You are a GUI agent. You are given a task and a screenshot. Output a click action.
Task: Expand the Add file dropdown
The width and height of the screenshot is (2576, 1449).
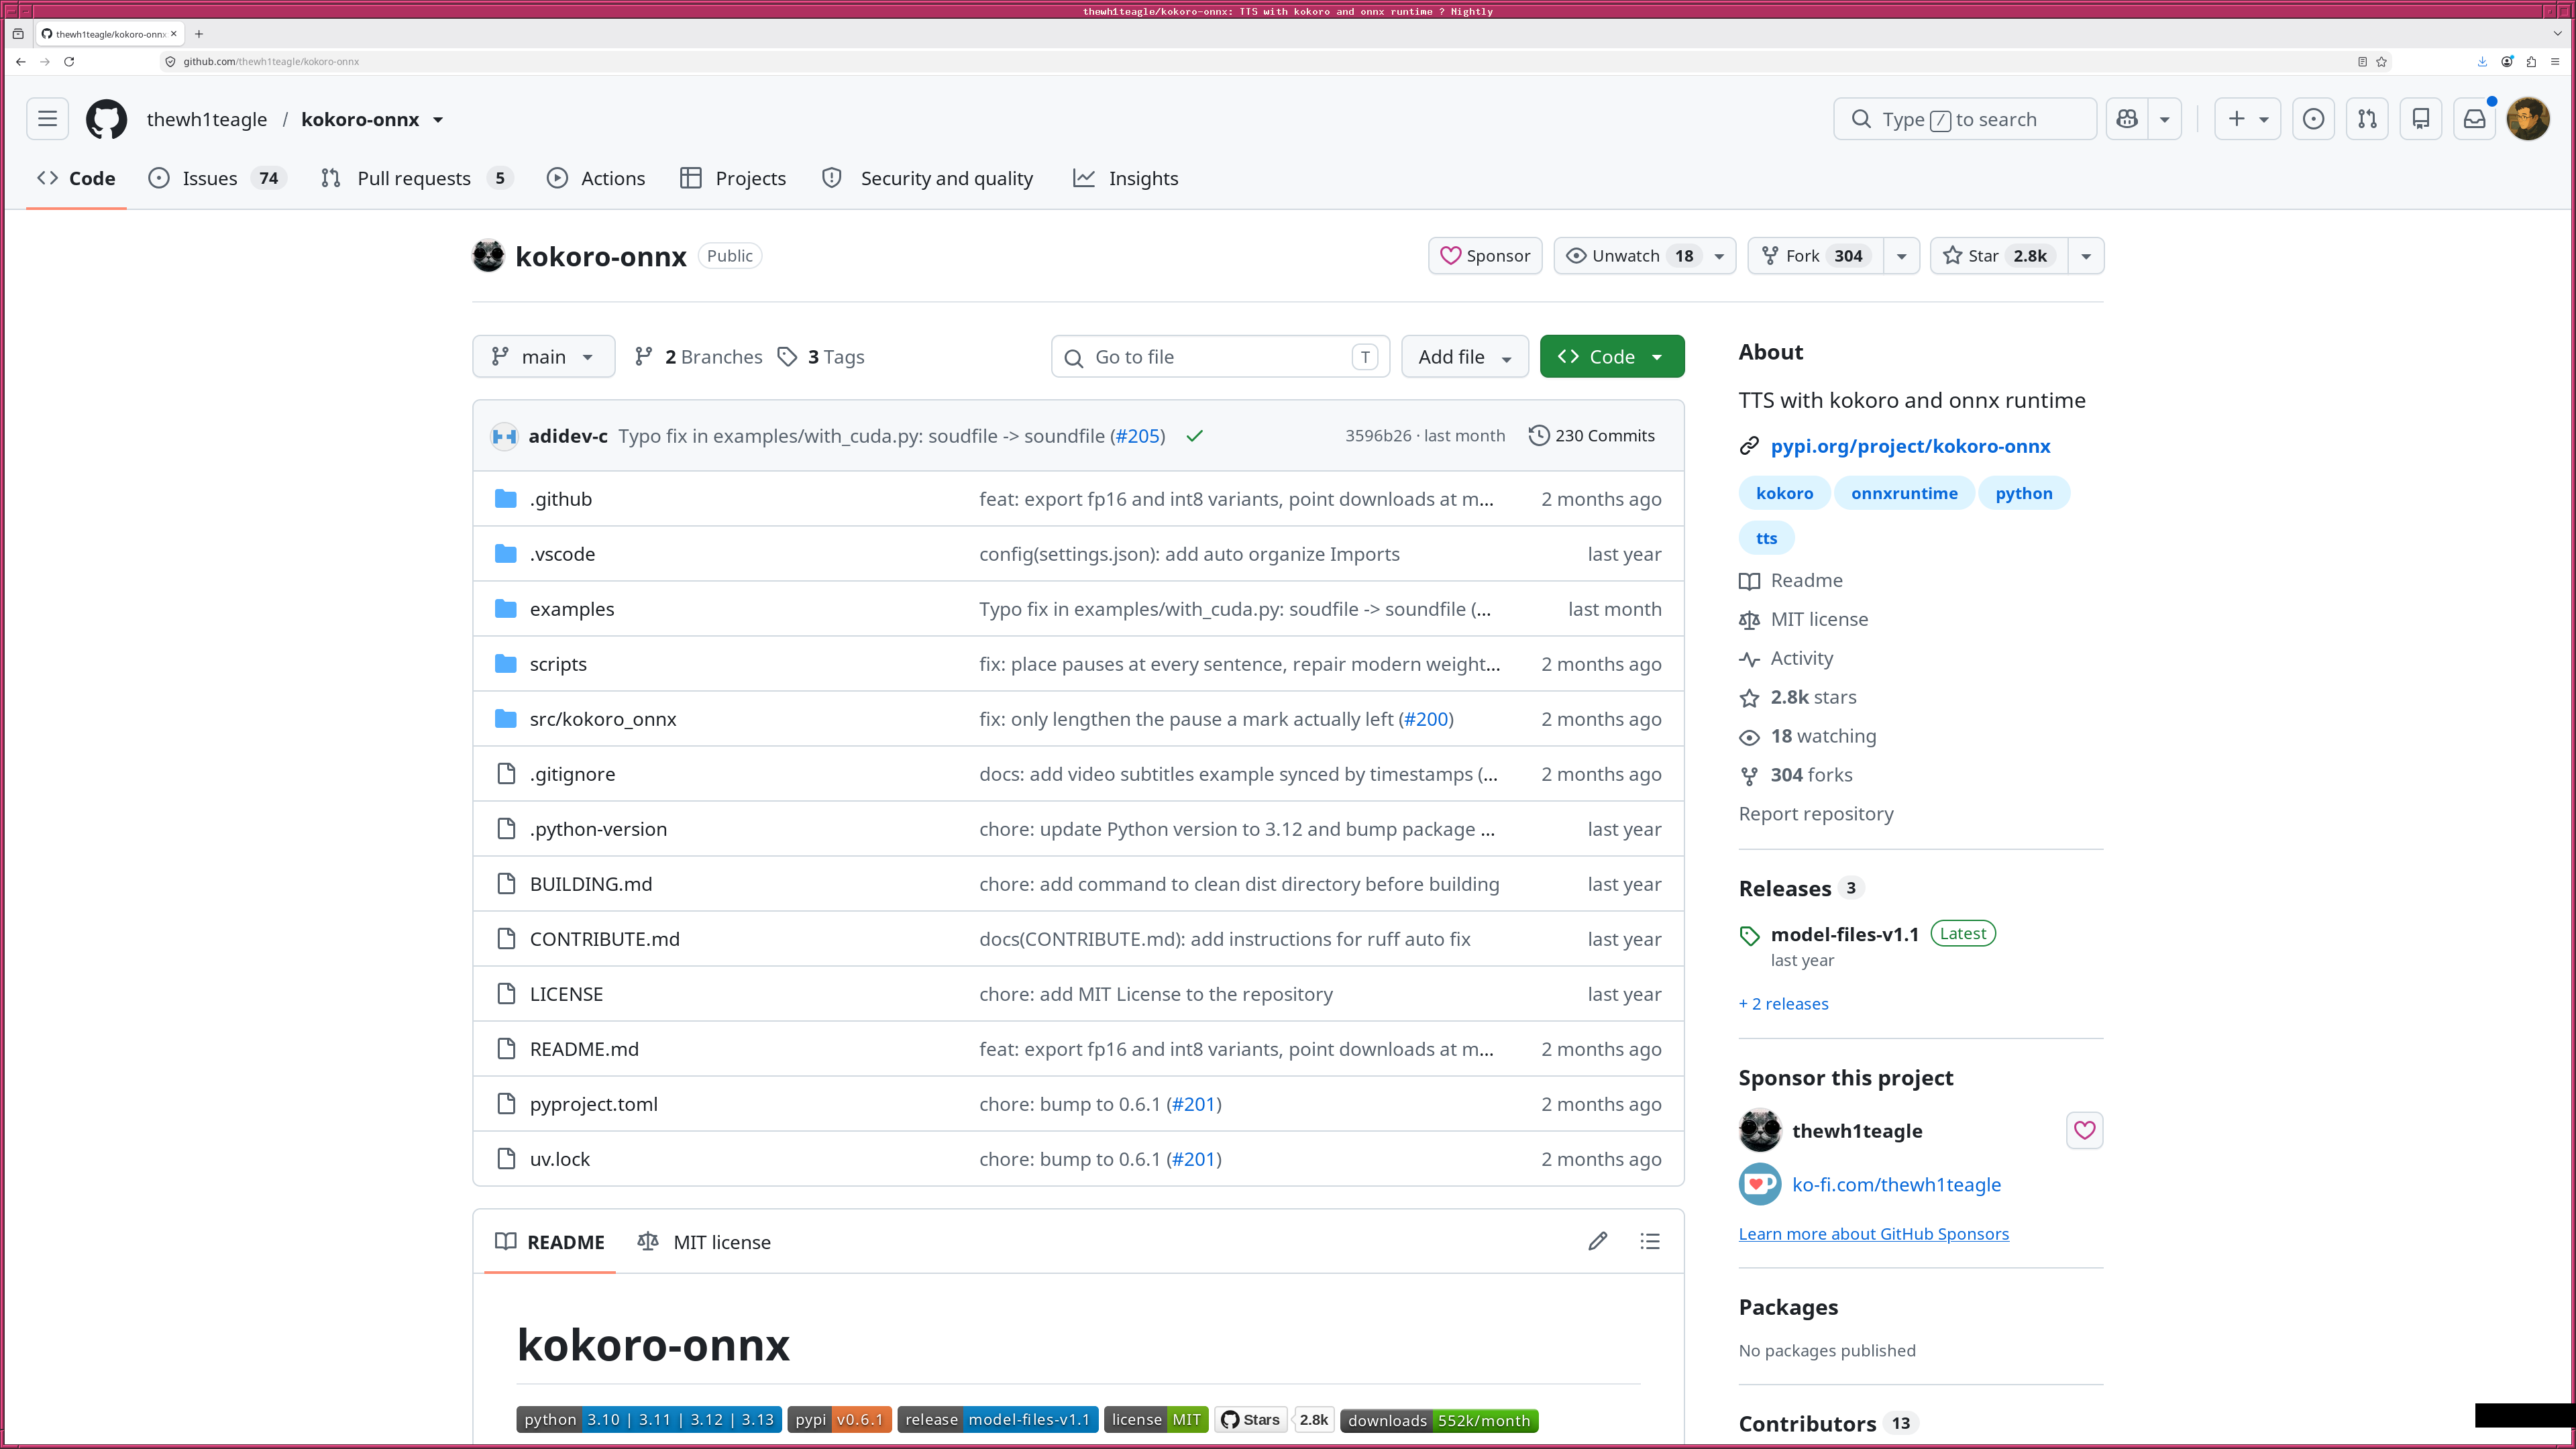point(1465,357)
